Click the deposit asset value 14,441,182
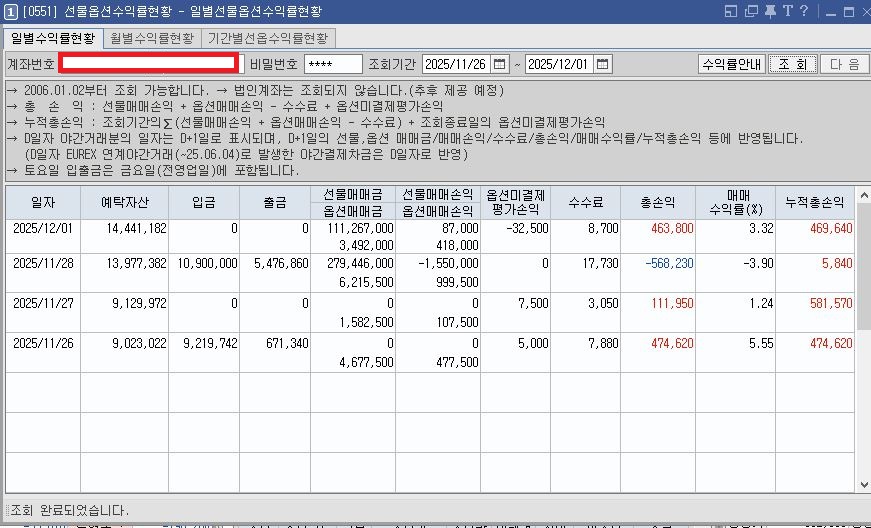This screenshot has width=871, height=528. click(136, 228)
